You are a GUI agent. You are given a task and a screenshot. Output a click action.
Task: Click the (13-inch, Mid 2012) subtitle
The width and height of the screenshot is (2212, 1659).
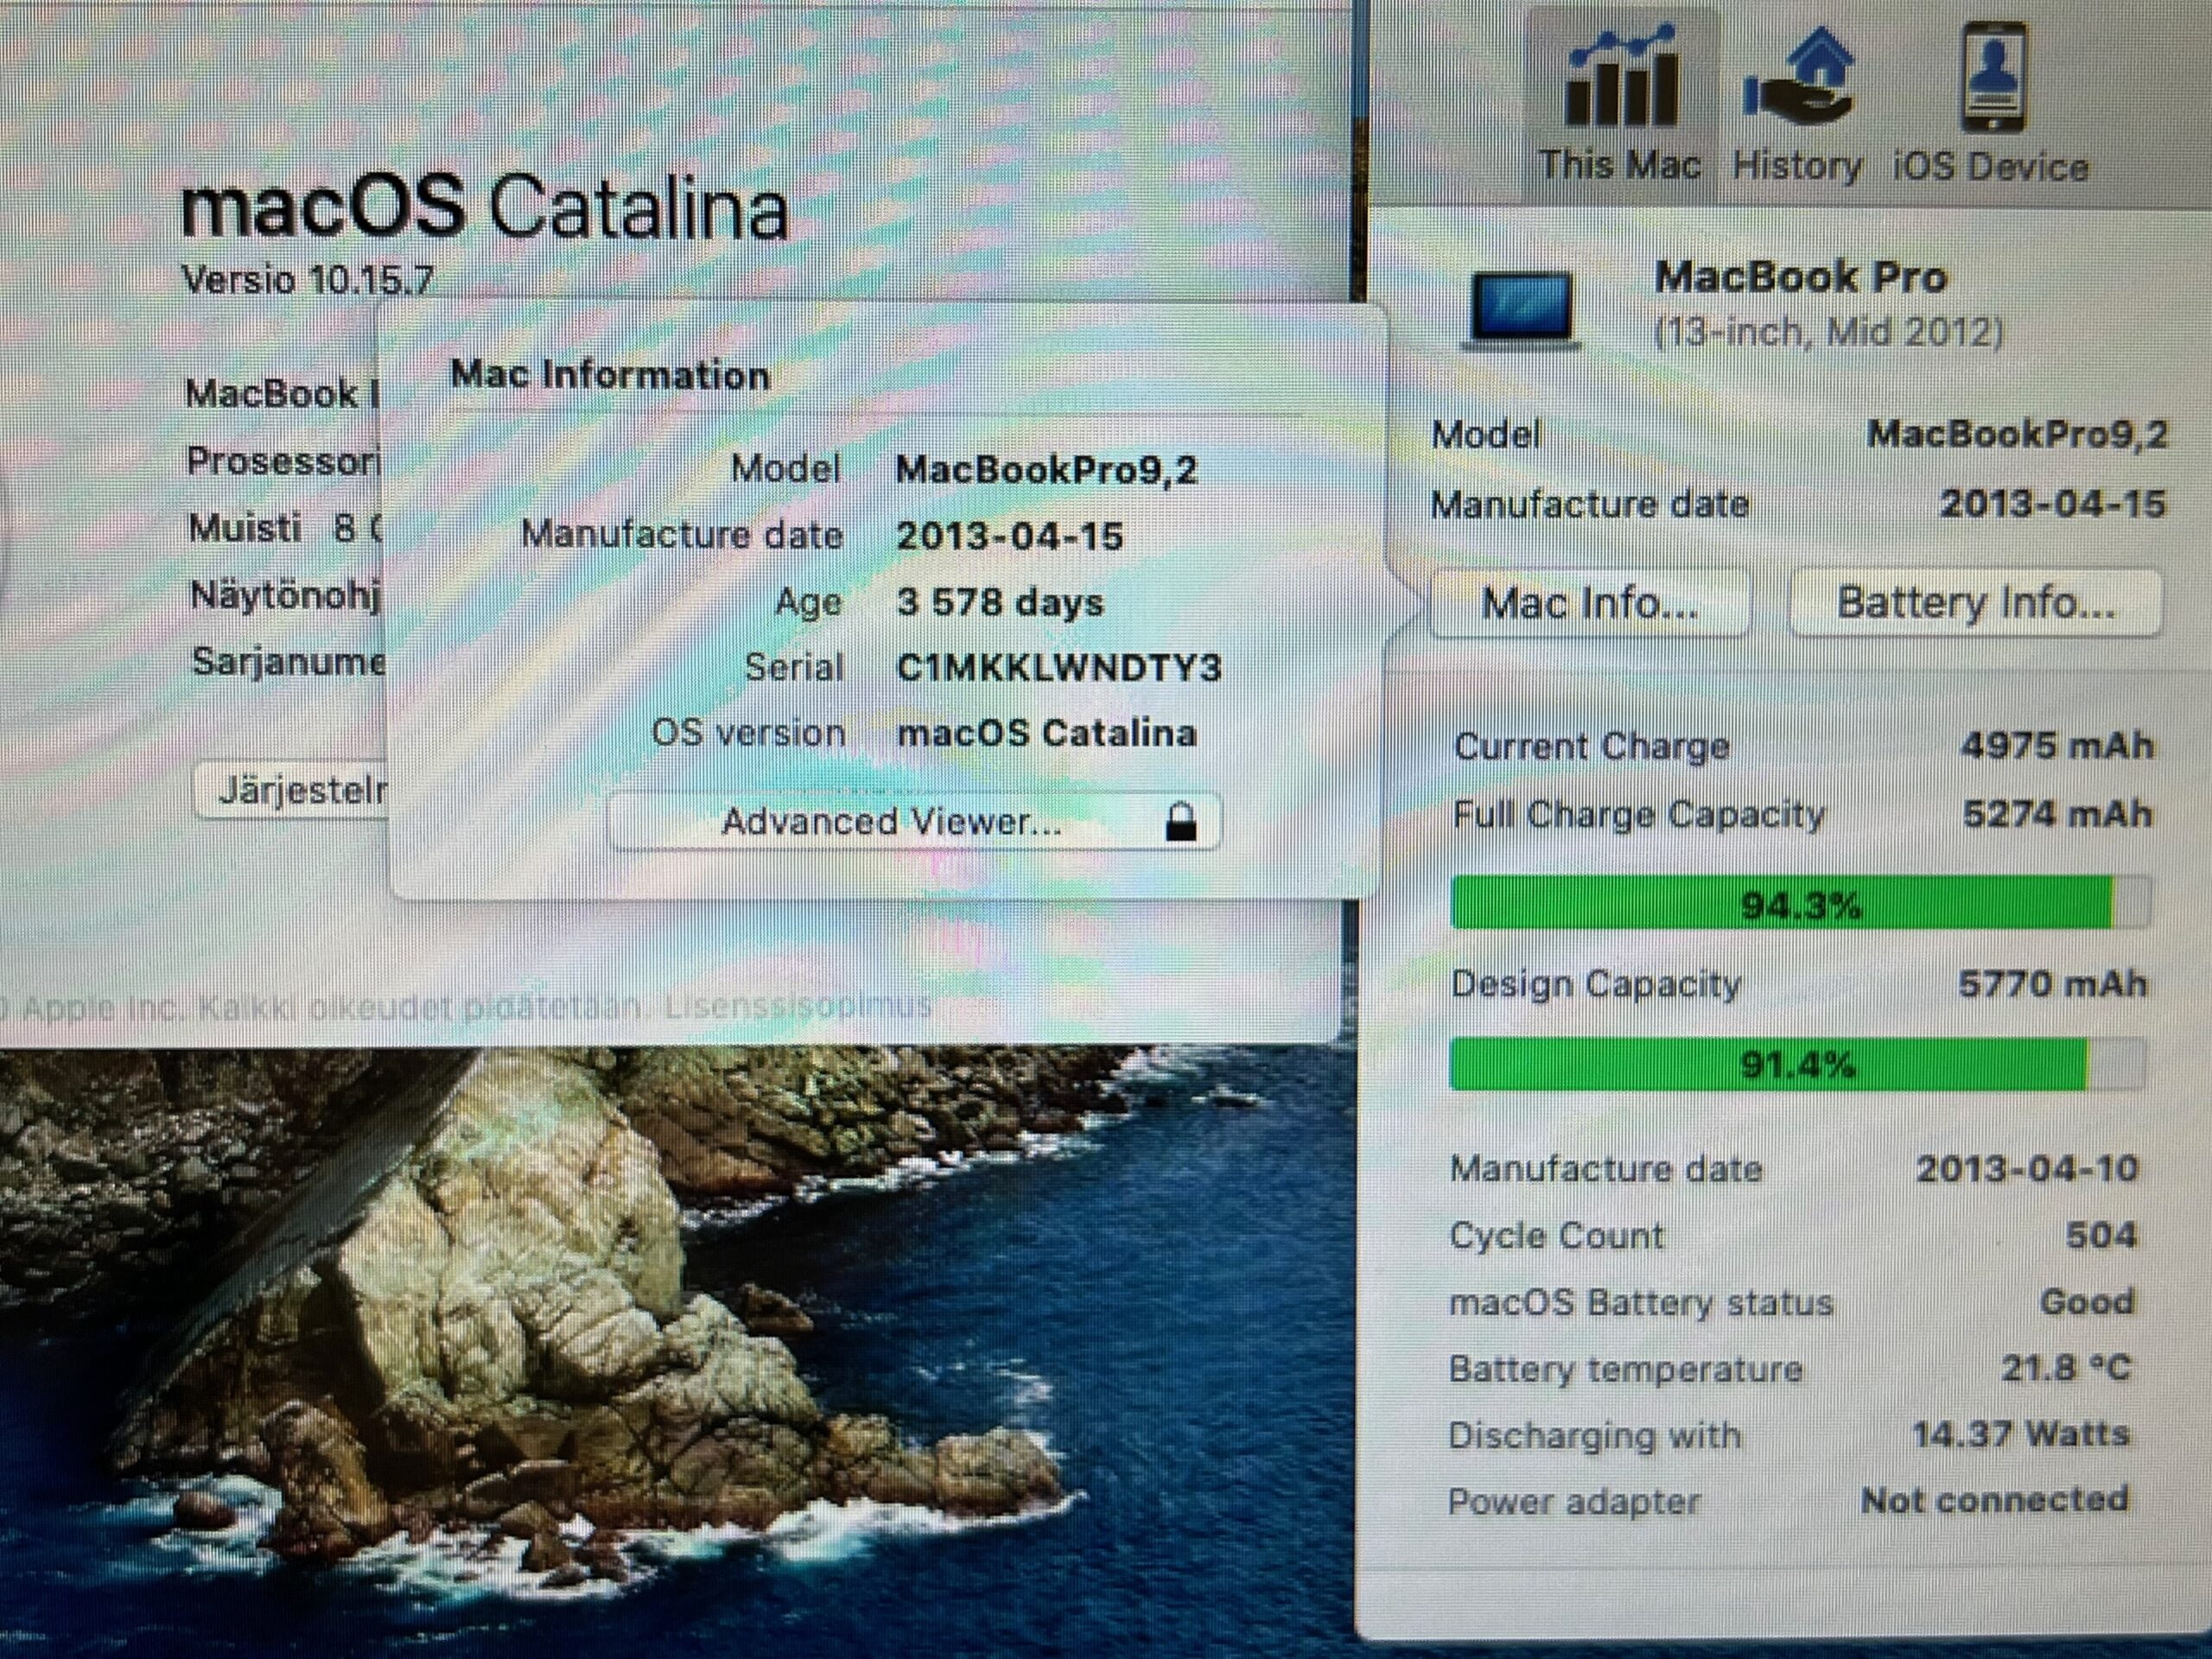click(x=1829, y=331)
